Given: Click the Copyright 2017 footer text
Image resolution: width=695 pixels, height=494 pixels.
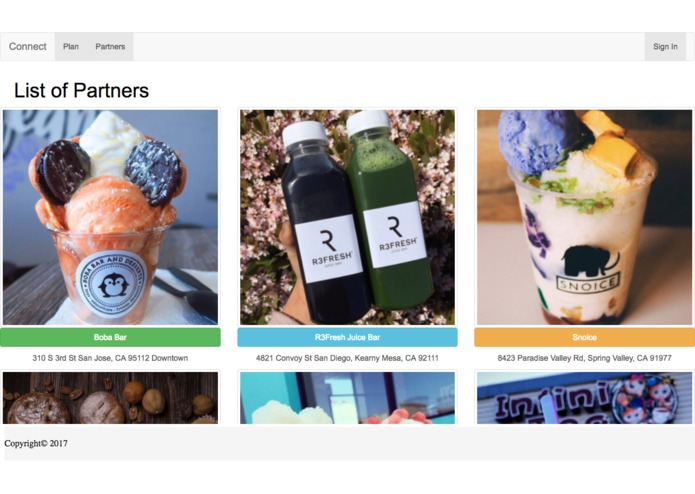Looking at the screenshot, I should 36,443.
